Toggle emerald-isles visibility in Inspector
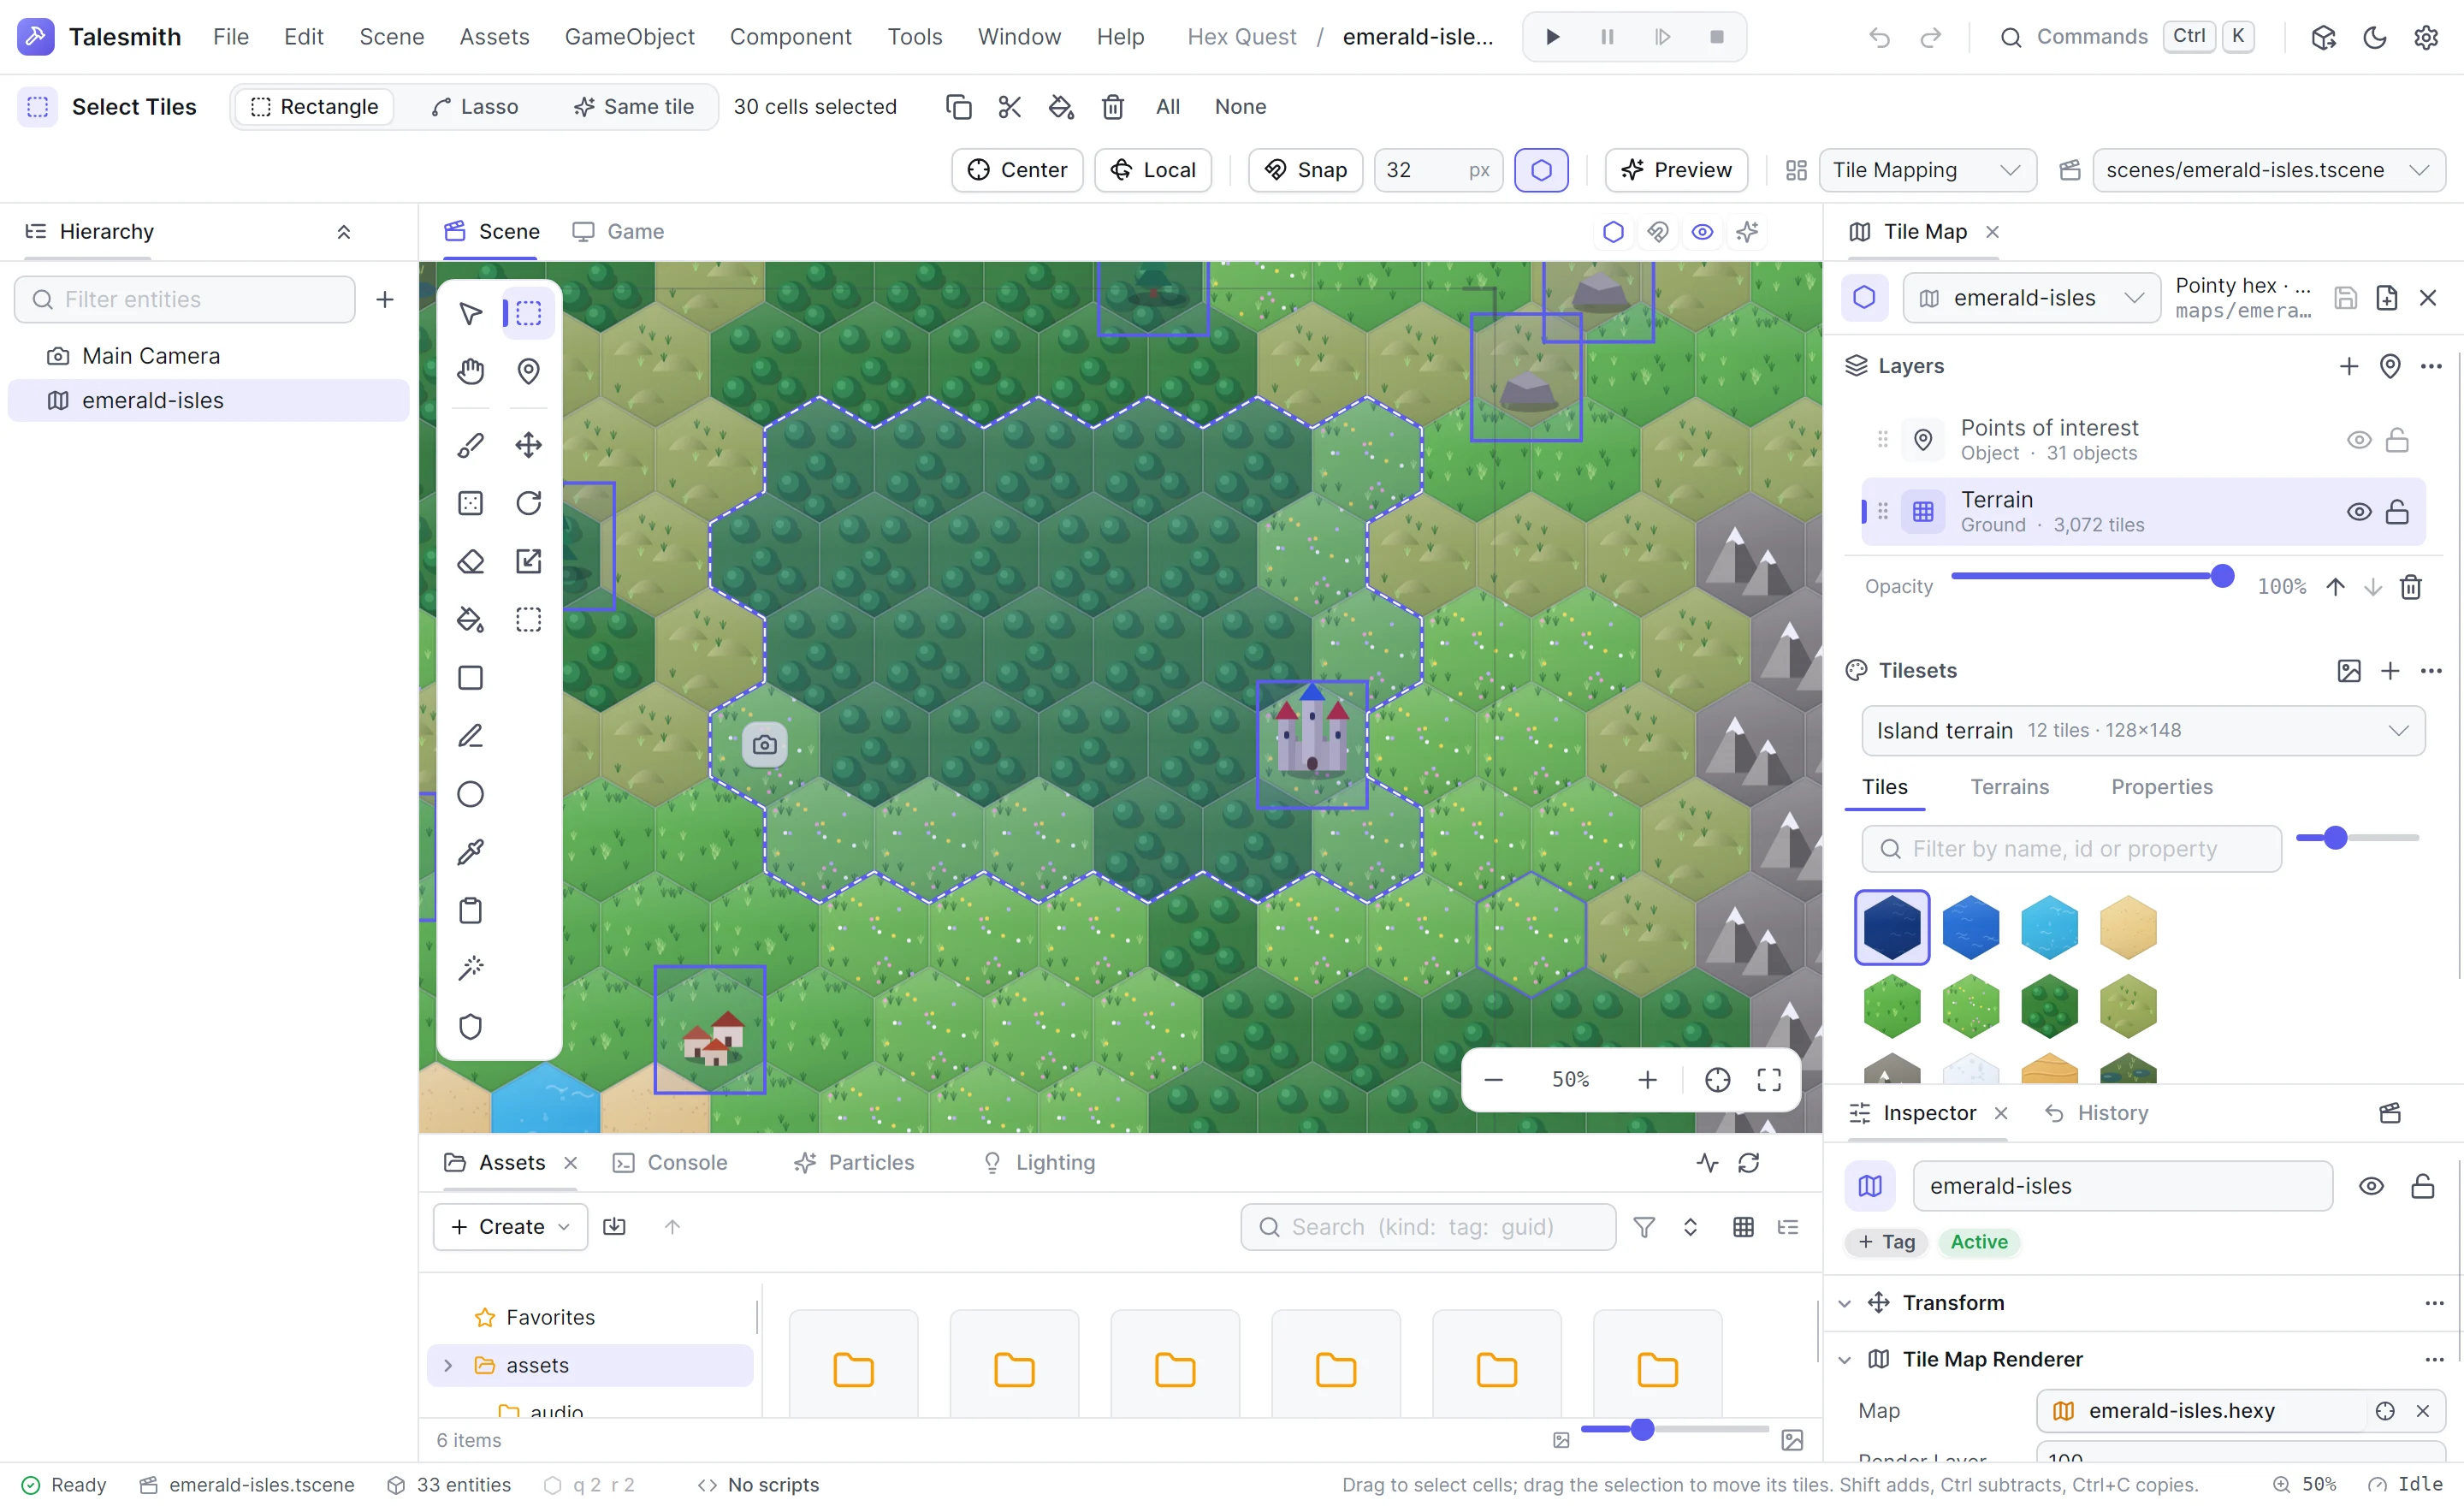The height and width of the screenshot is (1506, 2464). pyautogui.click(x=2371, y=1186)
